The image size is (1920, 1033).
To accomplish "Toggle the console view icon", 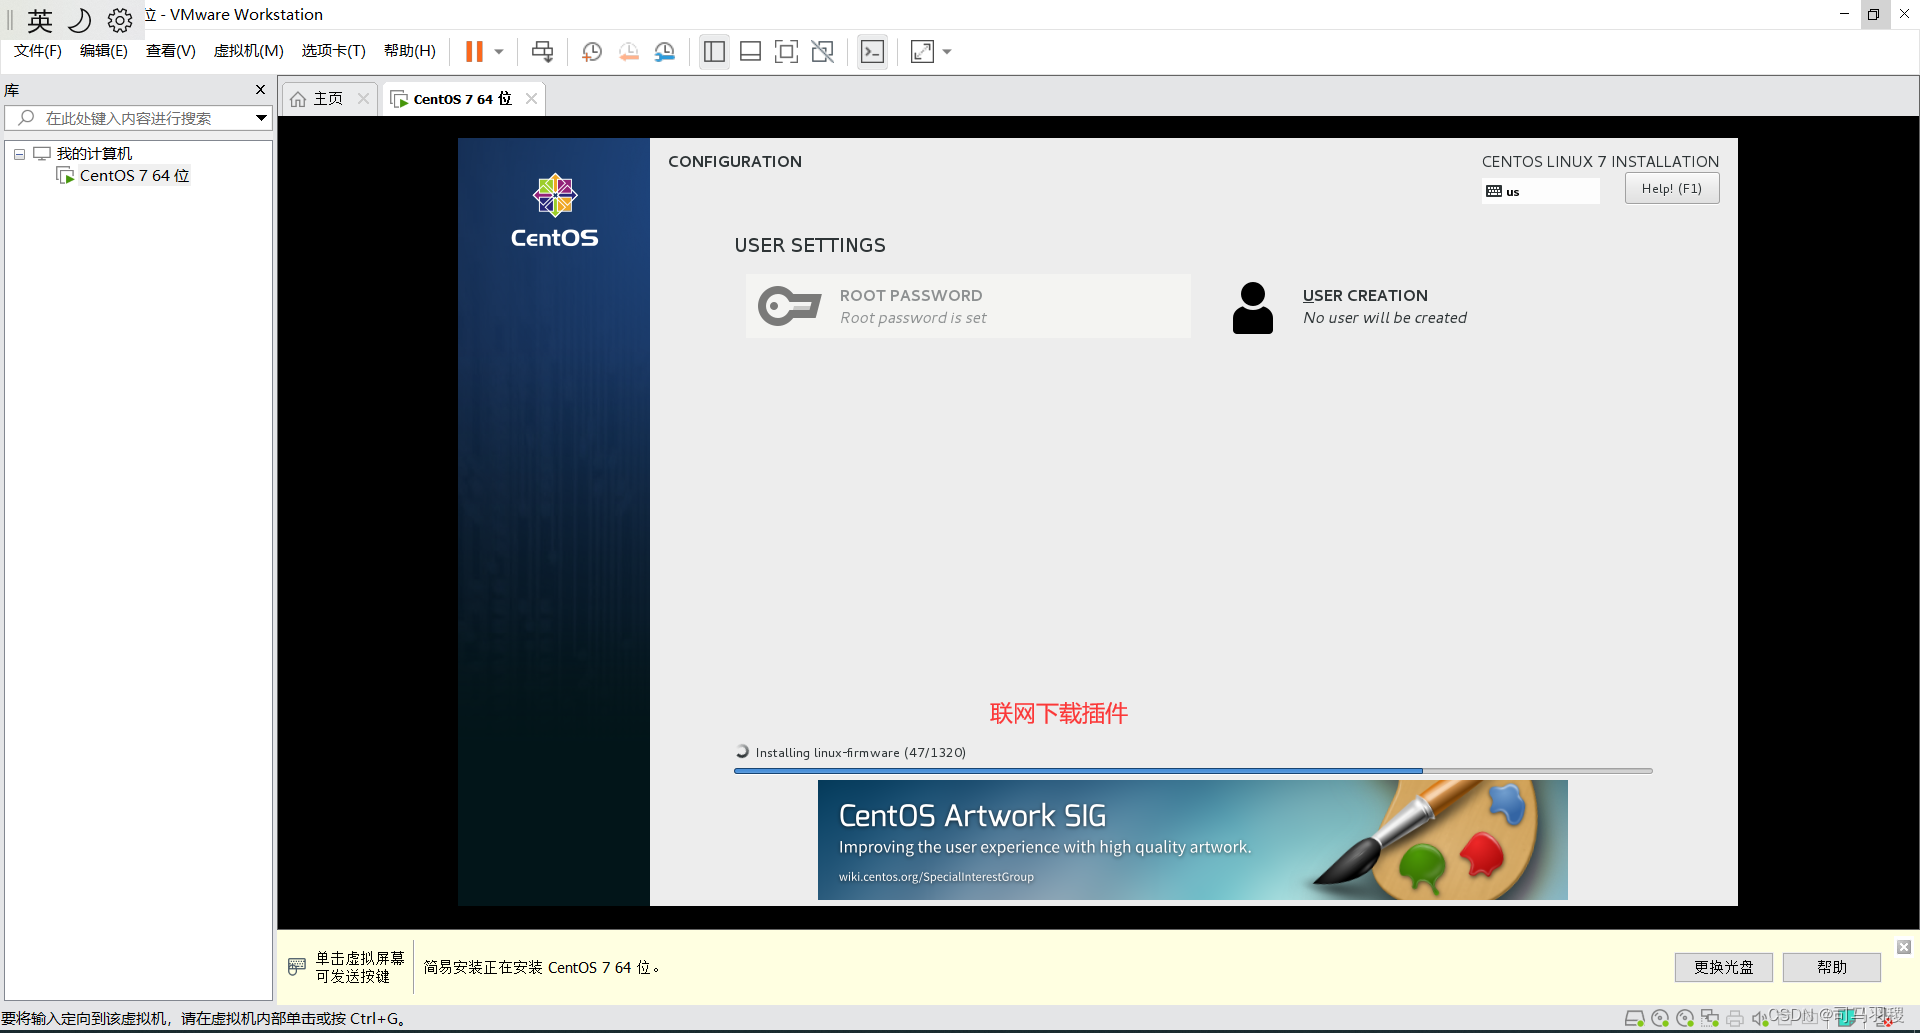I will point(872,51).
